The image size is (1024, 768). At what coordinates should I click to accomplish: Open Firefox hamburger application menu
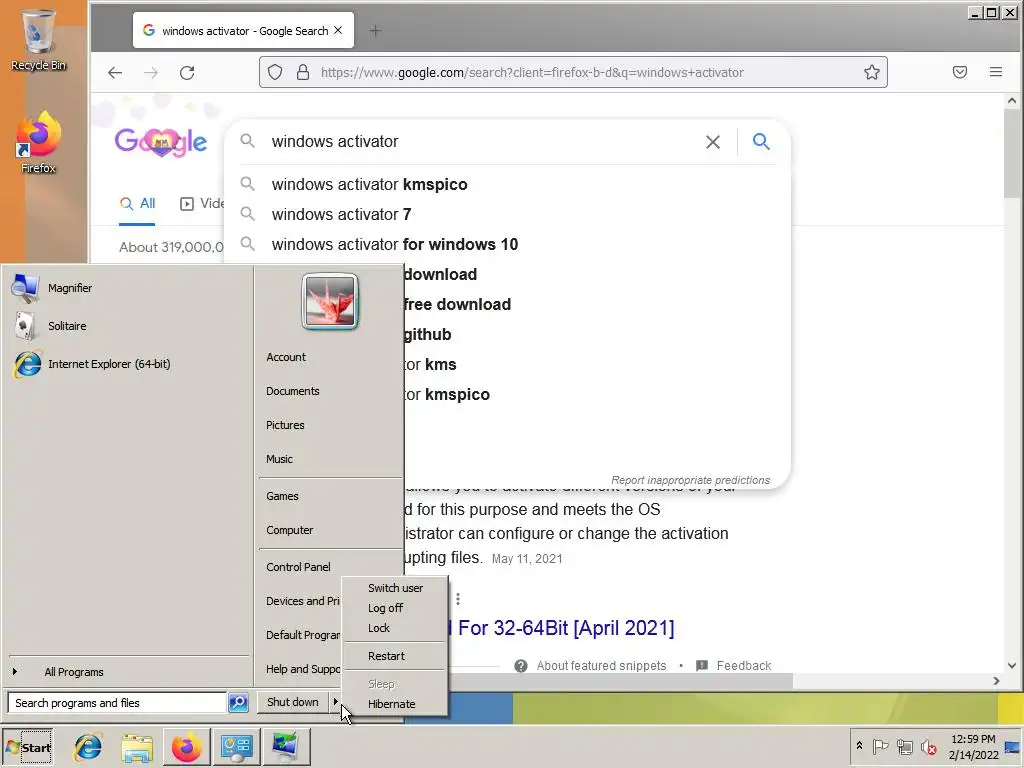pyautogui.click(x=996, y=72)
